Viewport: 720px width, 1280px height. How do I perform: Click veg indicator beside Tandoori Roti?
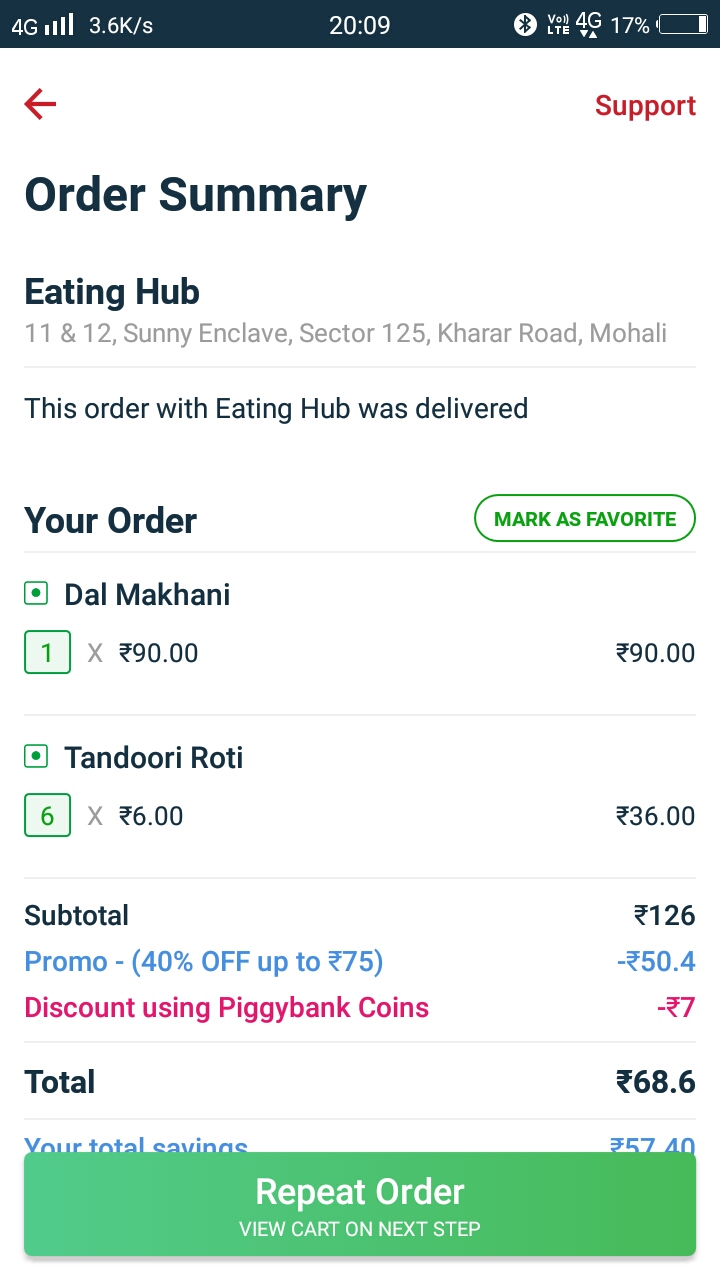(36, 757)
